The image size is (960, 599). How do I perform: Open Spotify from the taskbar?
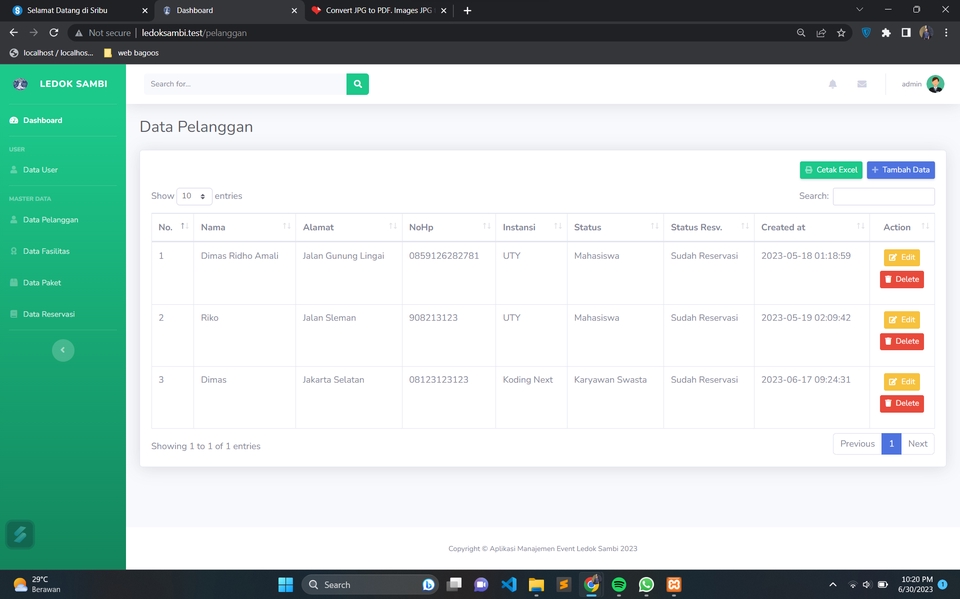pyautogui.click(x=619, y=584)
